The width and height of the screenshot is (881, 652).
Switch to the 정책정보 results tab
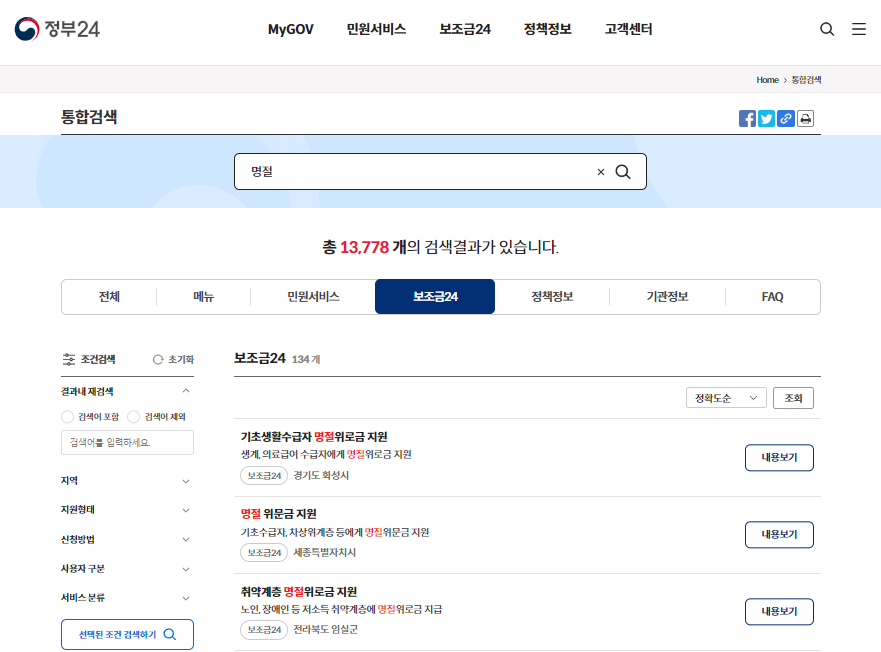[x=551, y=296]
